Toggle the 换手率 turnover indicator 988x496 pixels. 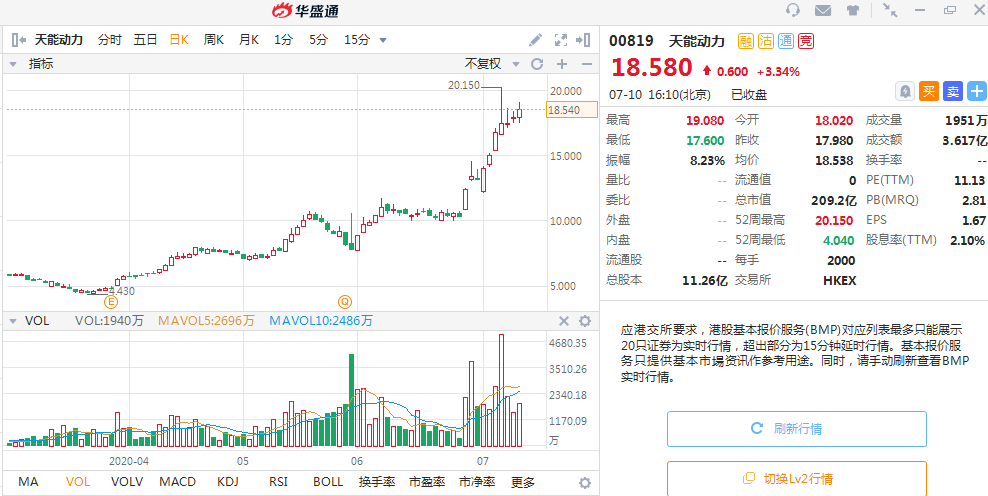coord(377,482)
